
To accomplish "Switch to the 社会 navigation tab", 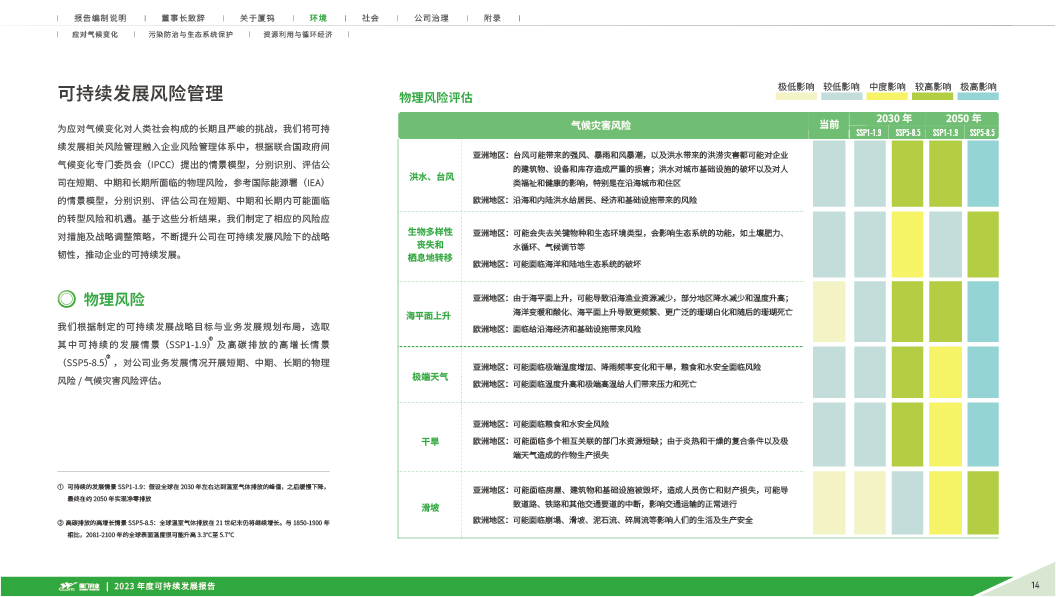I will (x=370, y=18).
